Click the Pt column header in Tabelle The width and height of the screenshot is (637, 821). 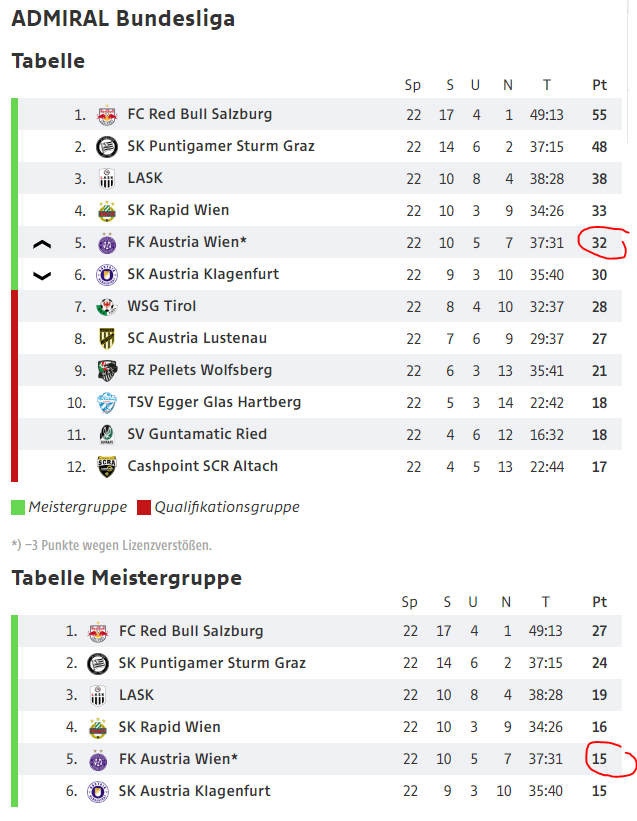(599, 85)
